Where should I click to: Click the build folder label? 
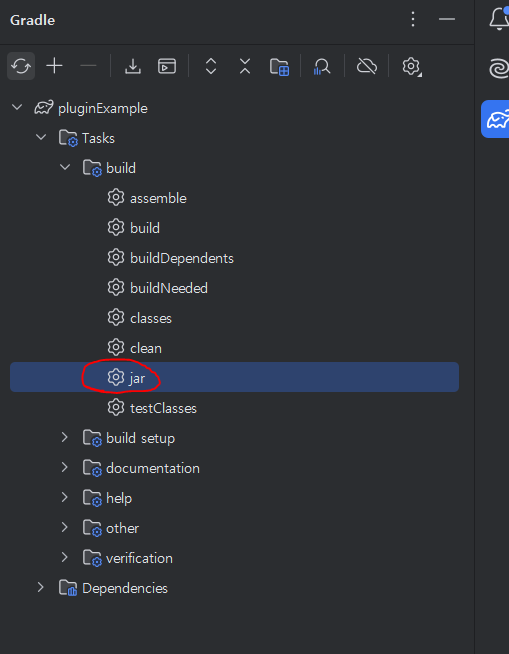121,168
